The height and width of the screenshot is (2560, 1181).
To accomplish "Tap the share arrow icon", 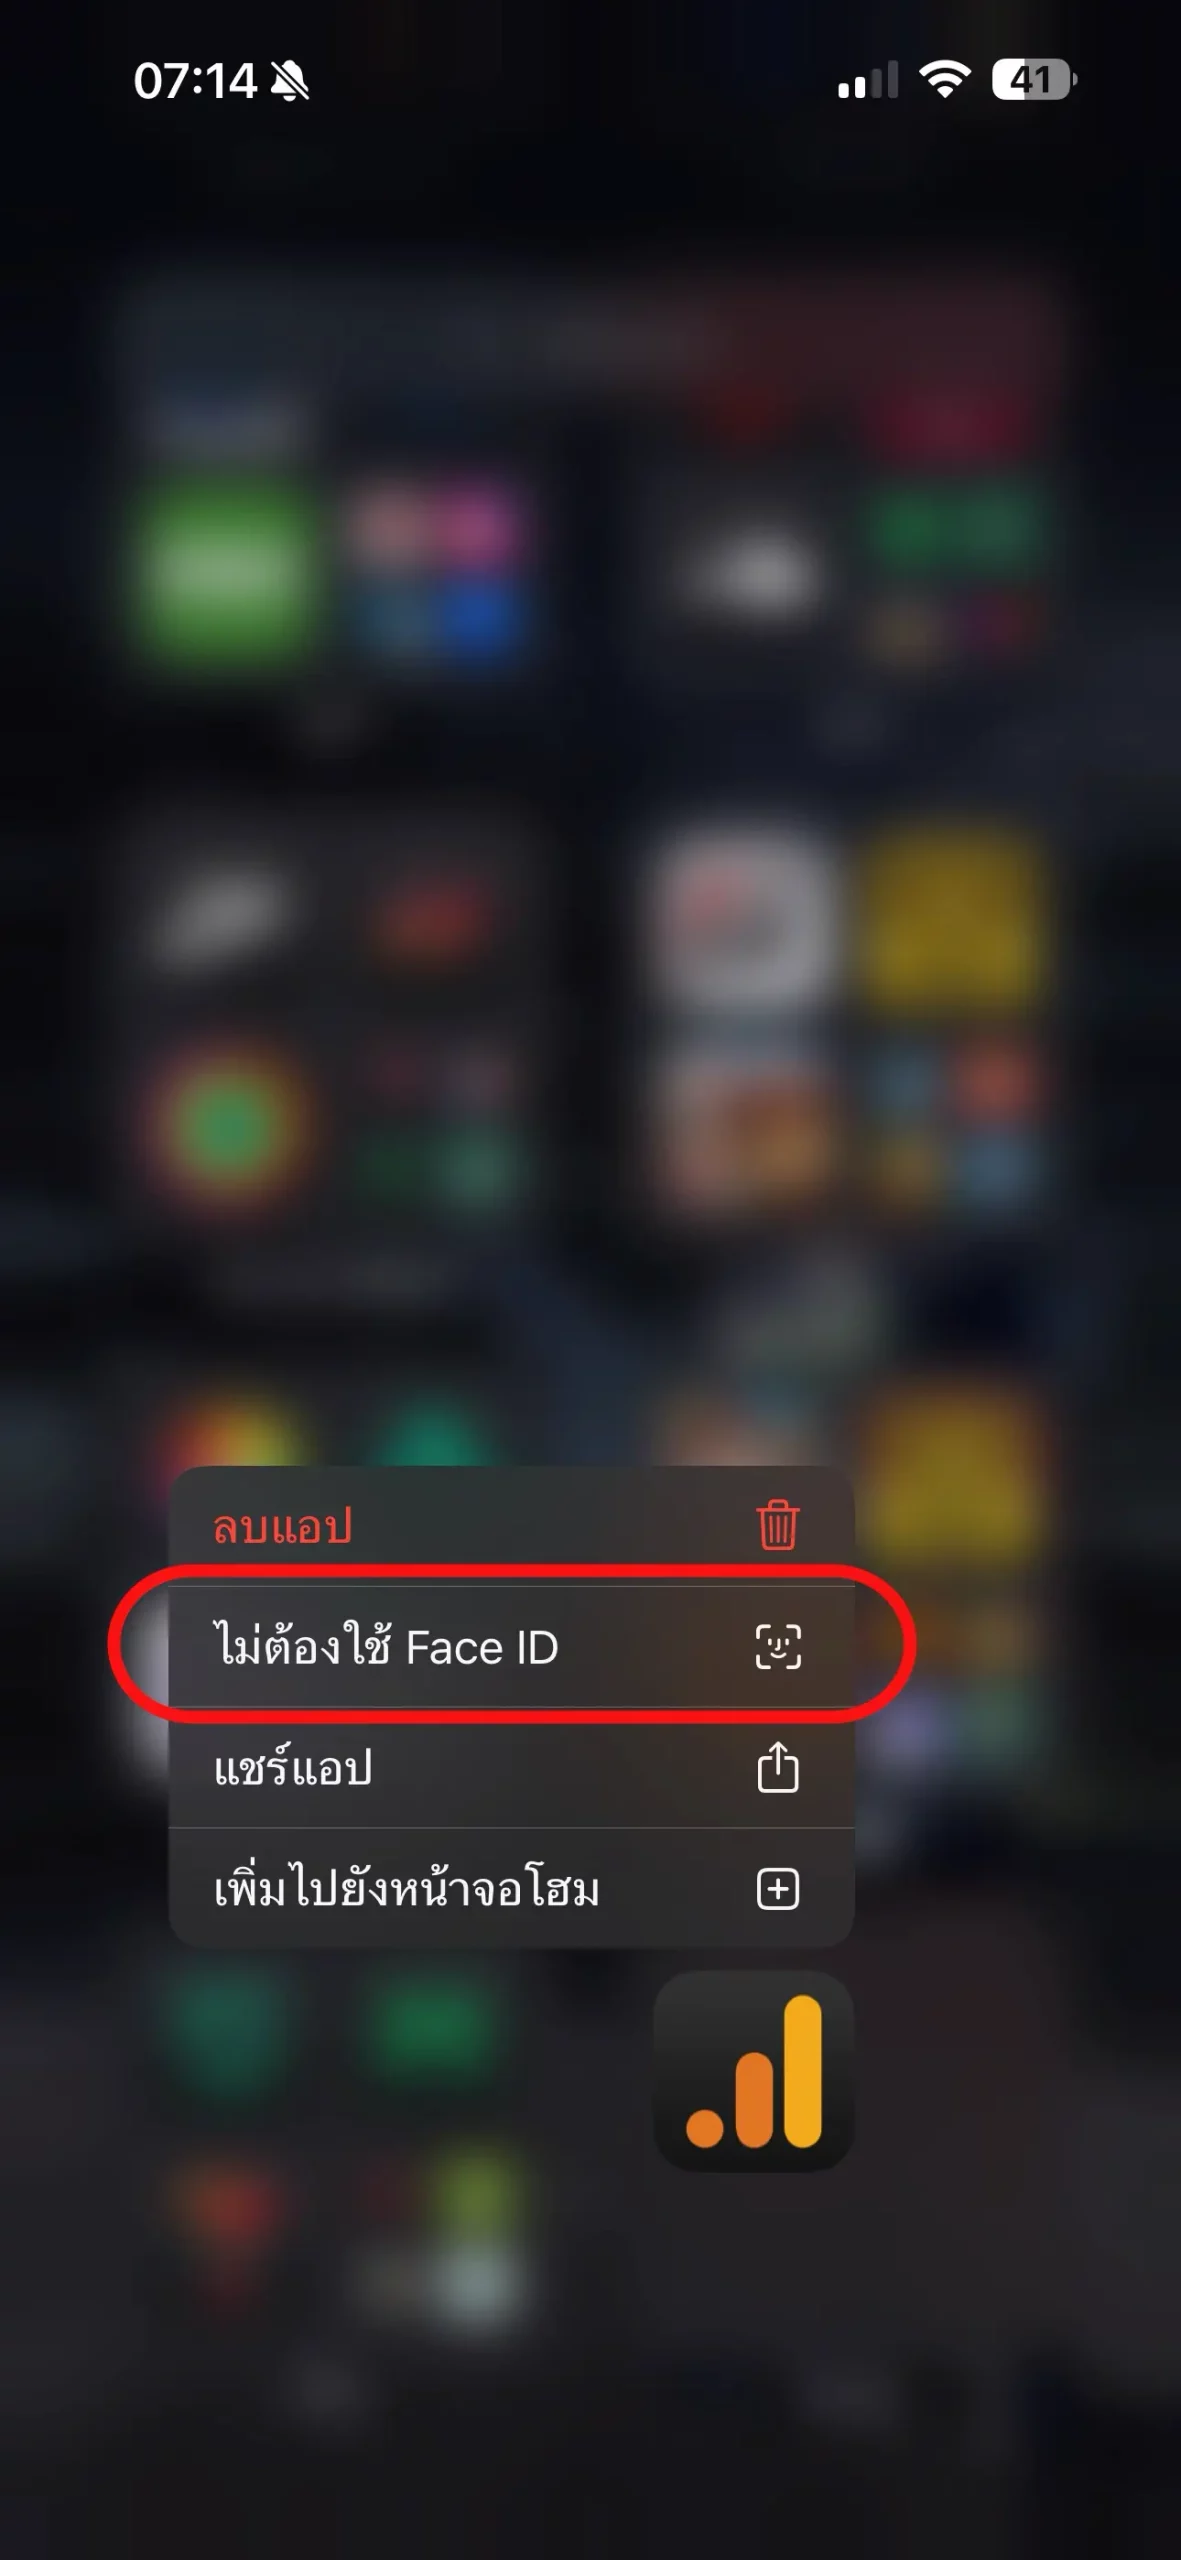I will (x=778, y=1767).
